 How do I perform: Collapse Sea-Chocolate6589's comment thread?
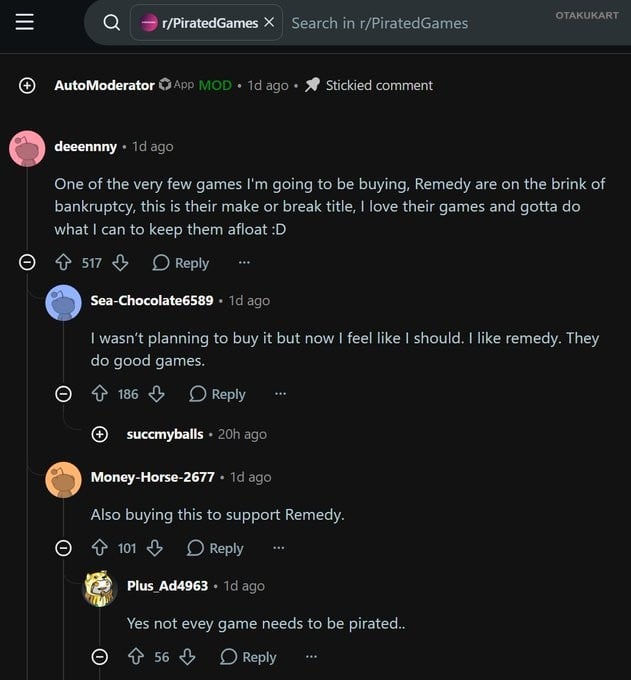coord(63,394)
